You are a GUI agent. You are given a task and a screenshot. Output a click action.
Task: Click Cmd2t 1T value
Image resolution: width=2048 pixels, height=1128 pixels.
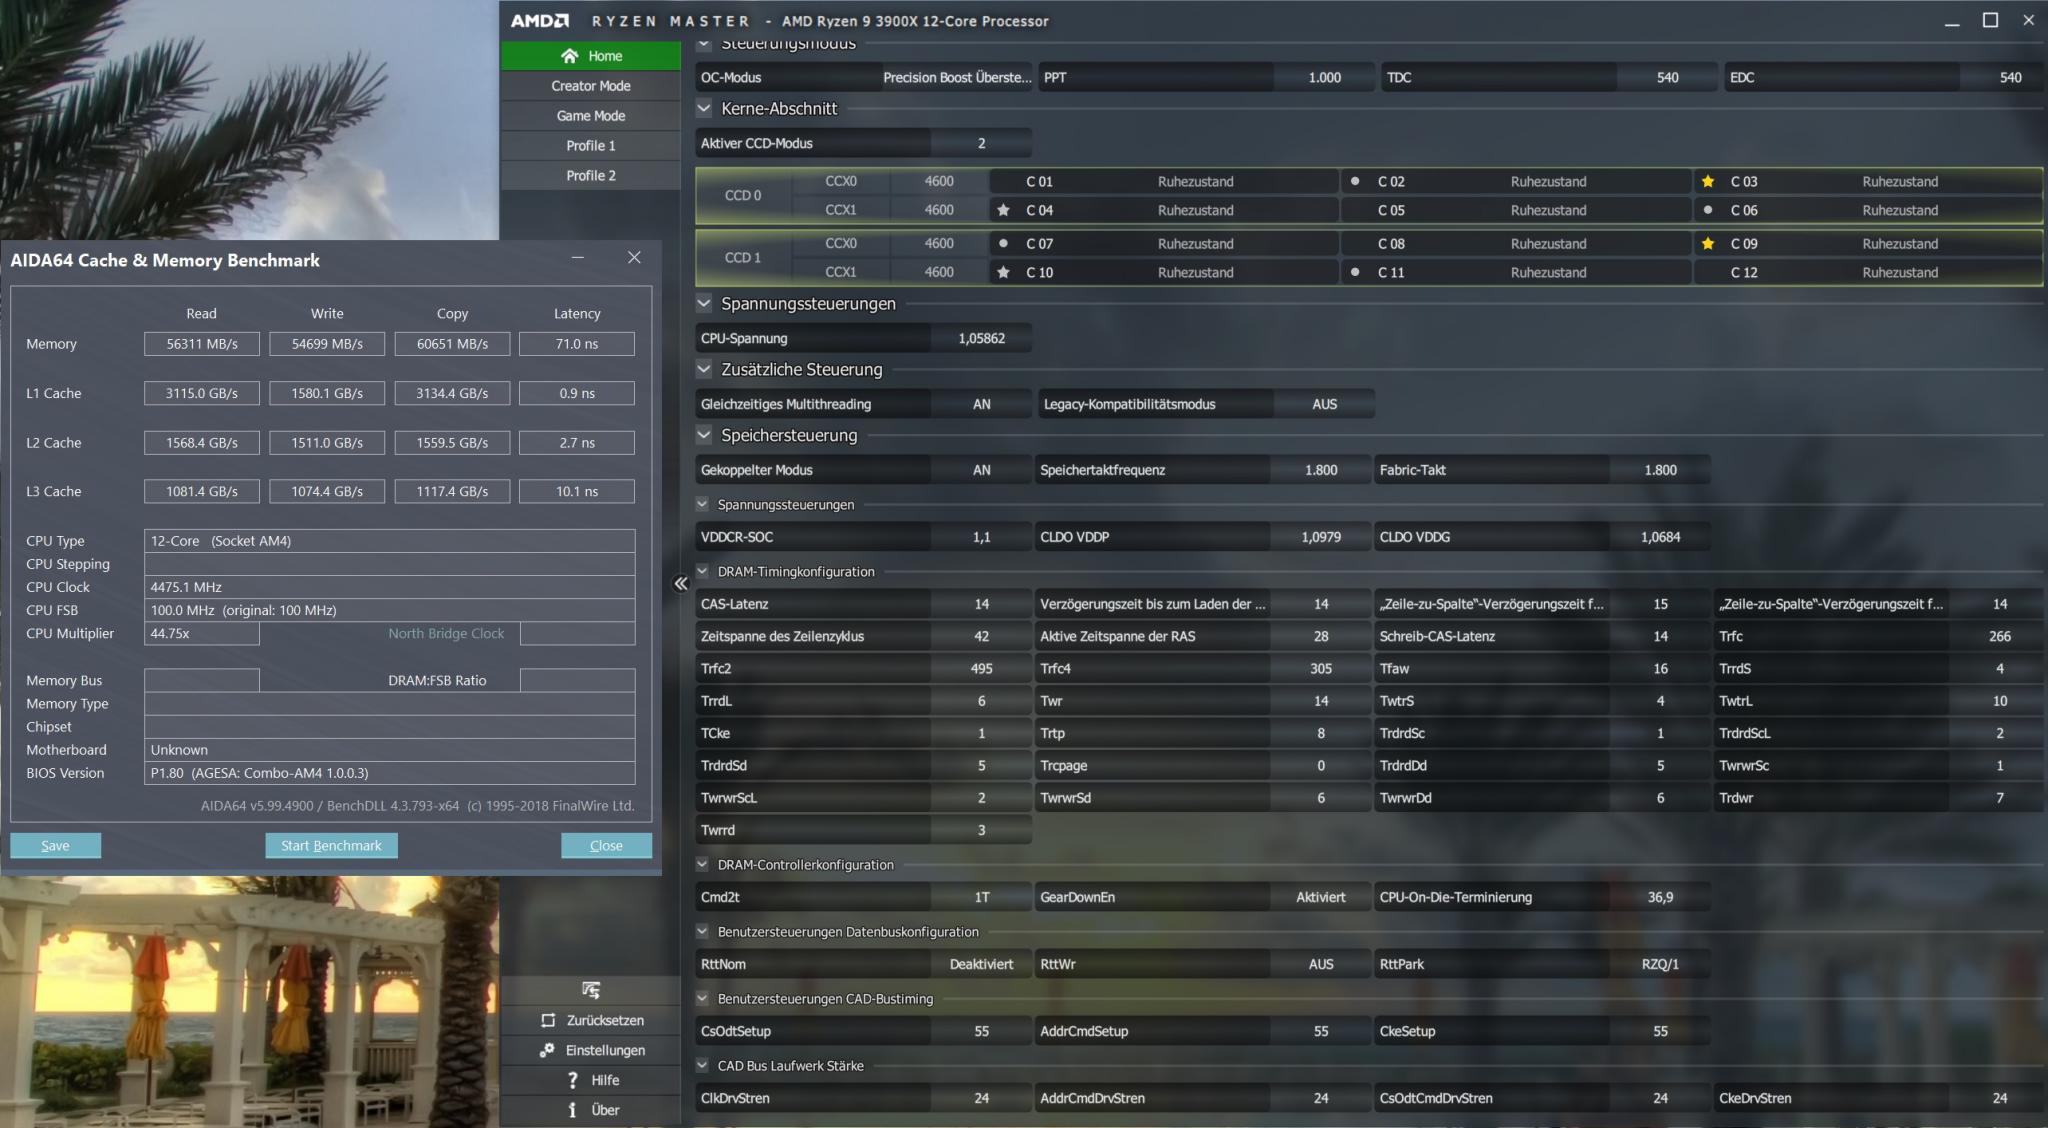(982, 897)
